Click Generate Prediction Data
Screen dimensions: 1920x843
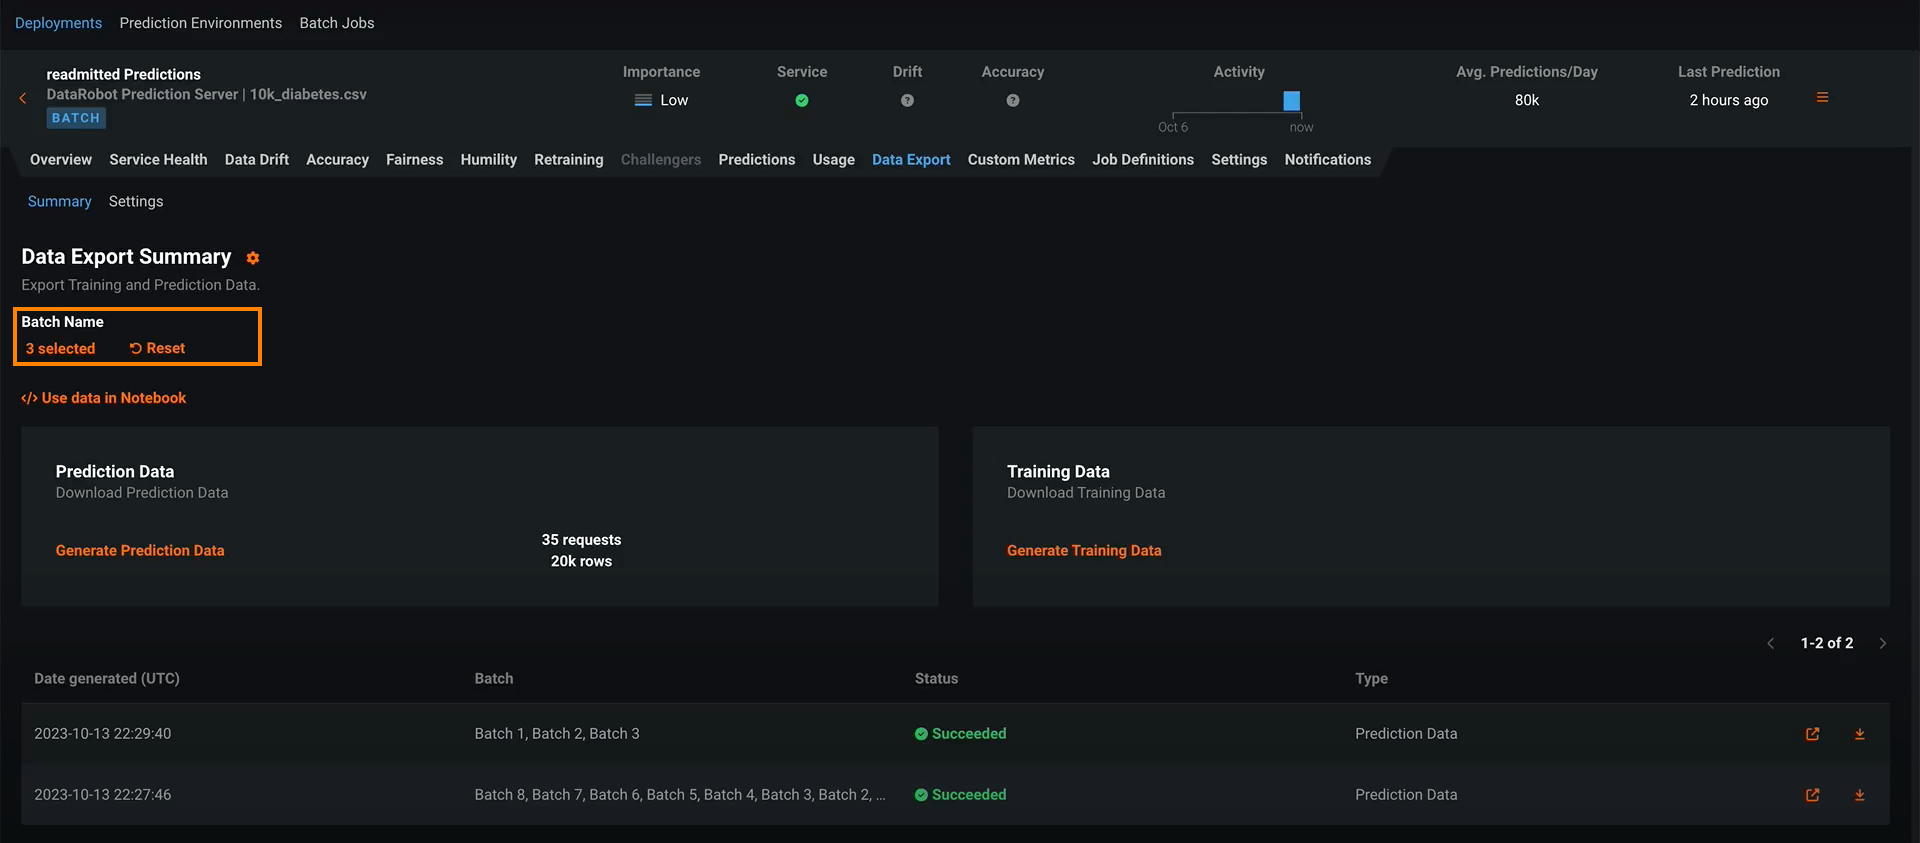tap(140, 551)
